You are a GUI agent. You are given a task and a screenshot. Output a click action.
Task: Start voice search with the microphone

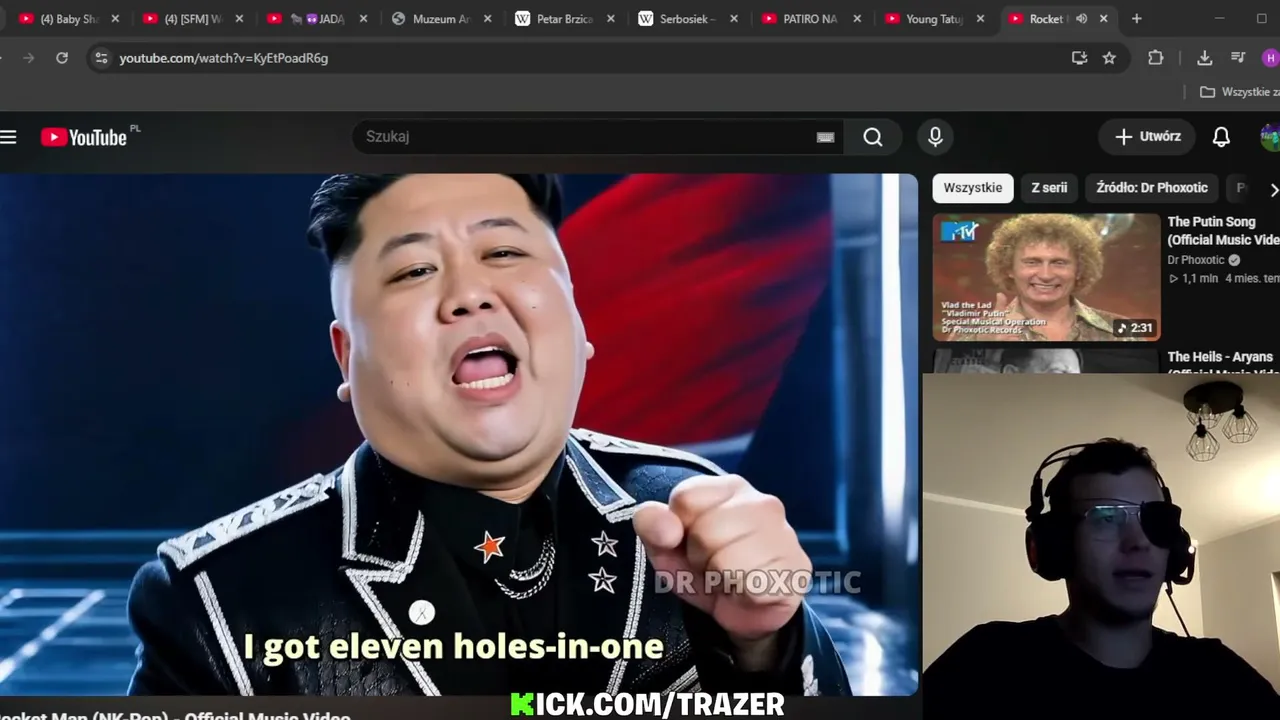coord(935,137)
